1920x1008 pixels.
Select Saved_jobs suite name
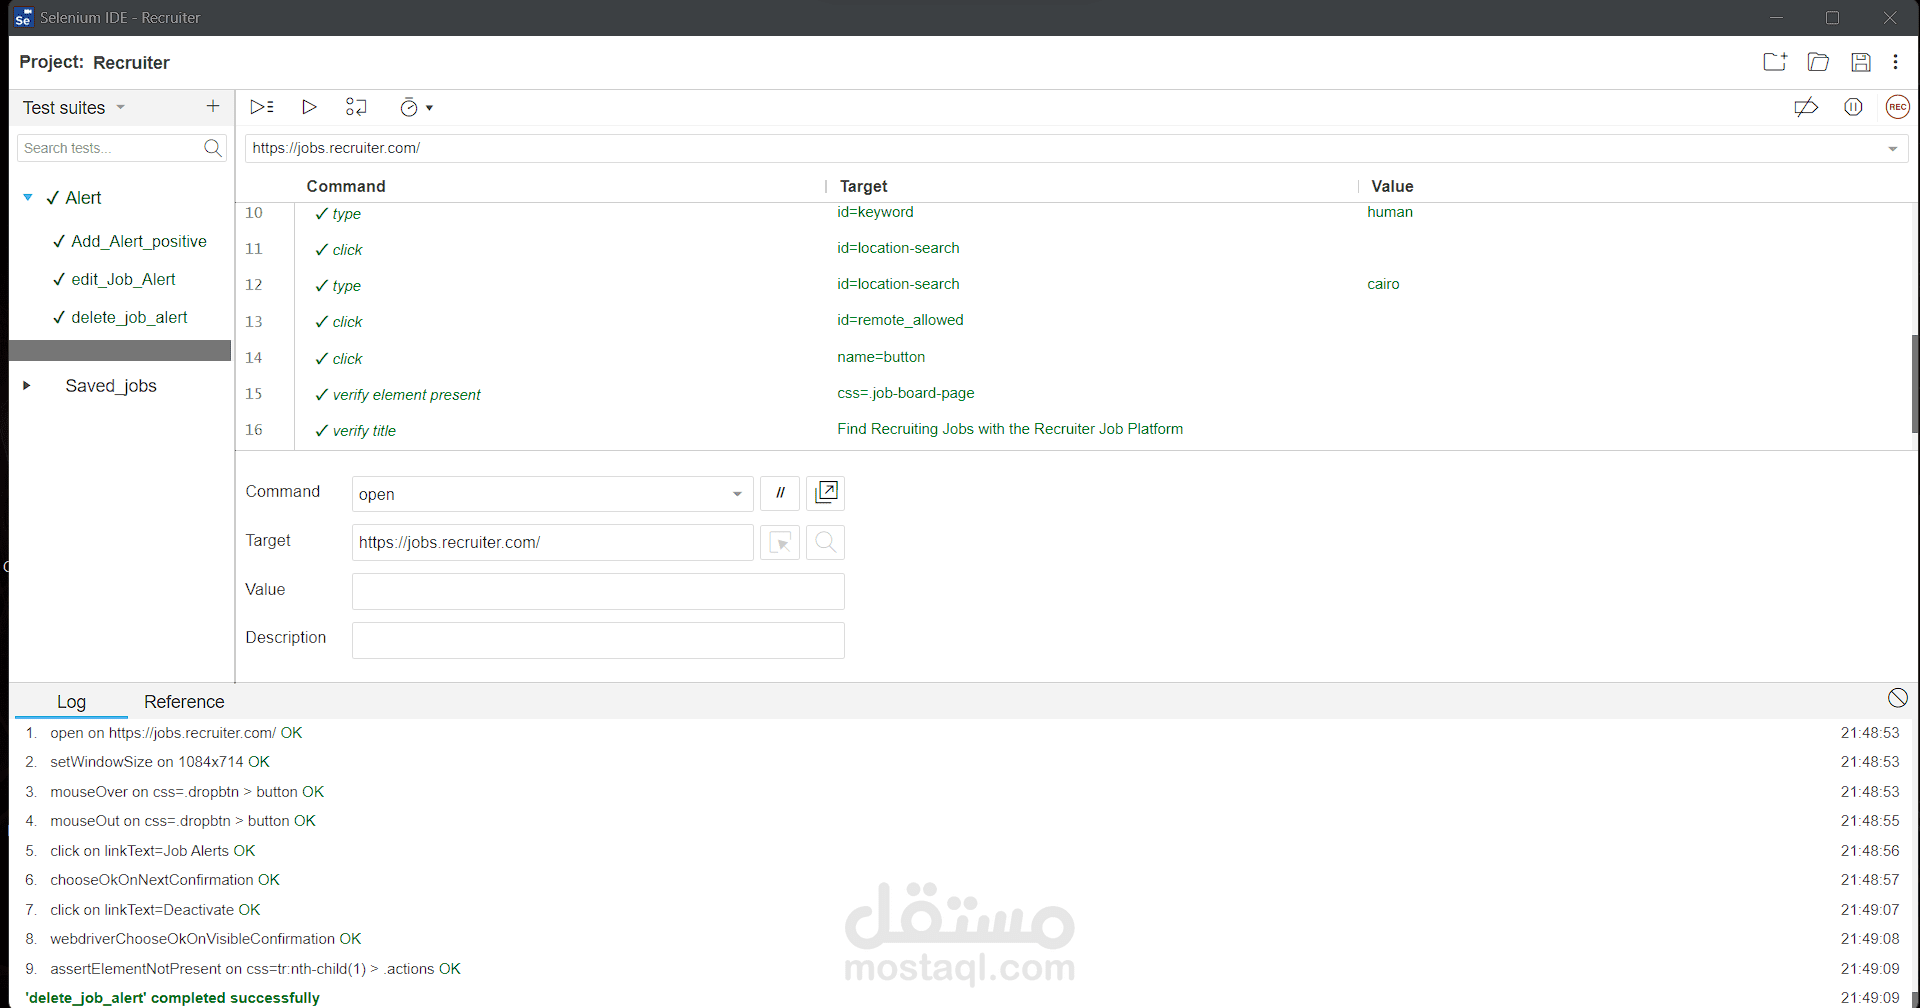[111, 385]
